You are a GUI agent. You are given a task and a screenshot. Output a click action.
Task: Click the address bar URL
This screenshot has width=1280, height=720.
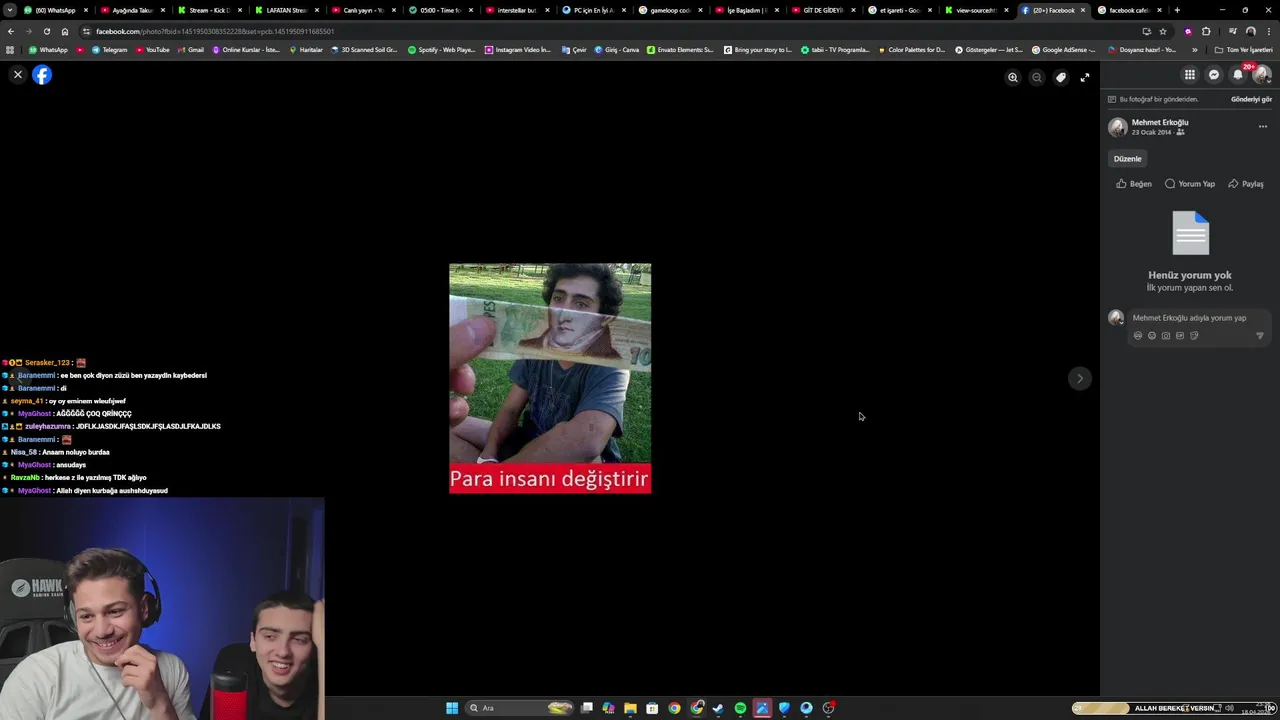tap(215, 31)
